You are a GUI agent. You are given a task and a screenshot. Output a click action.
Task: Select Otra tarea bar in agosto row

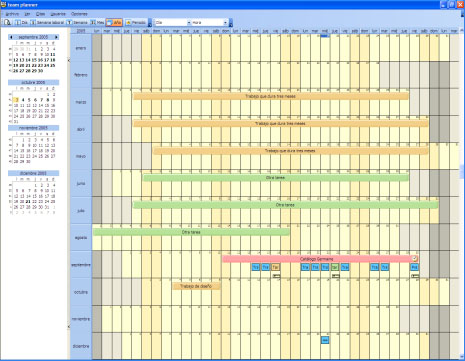tap(191, 232)
